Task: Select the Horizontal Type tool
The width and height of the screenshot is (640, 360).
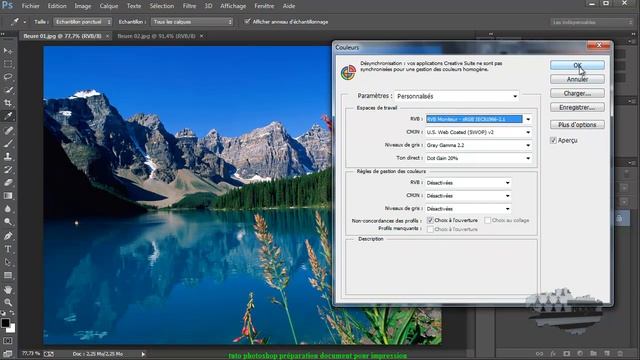Action: [x=8, y=249]
